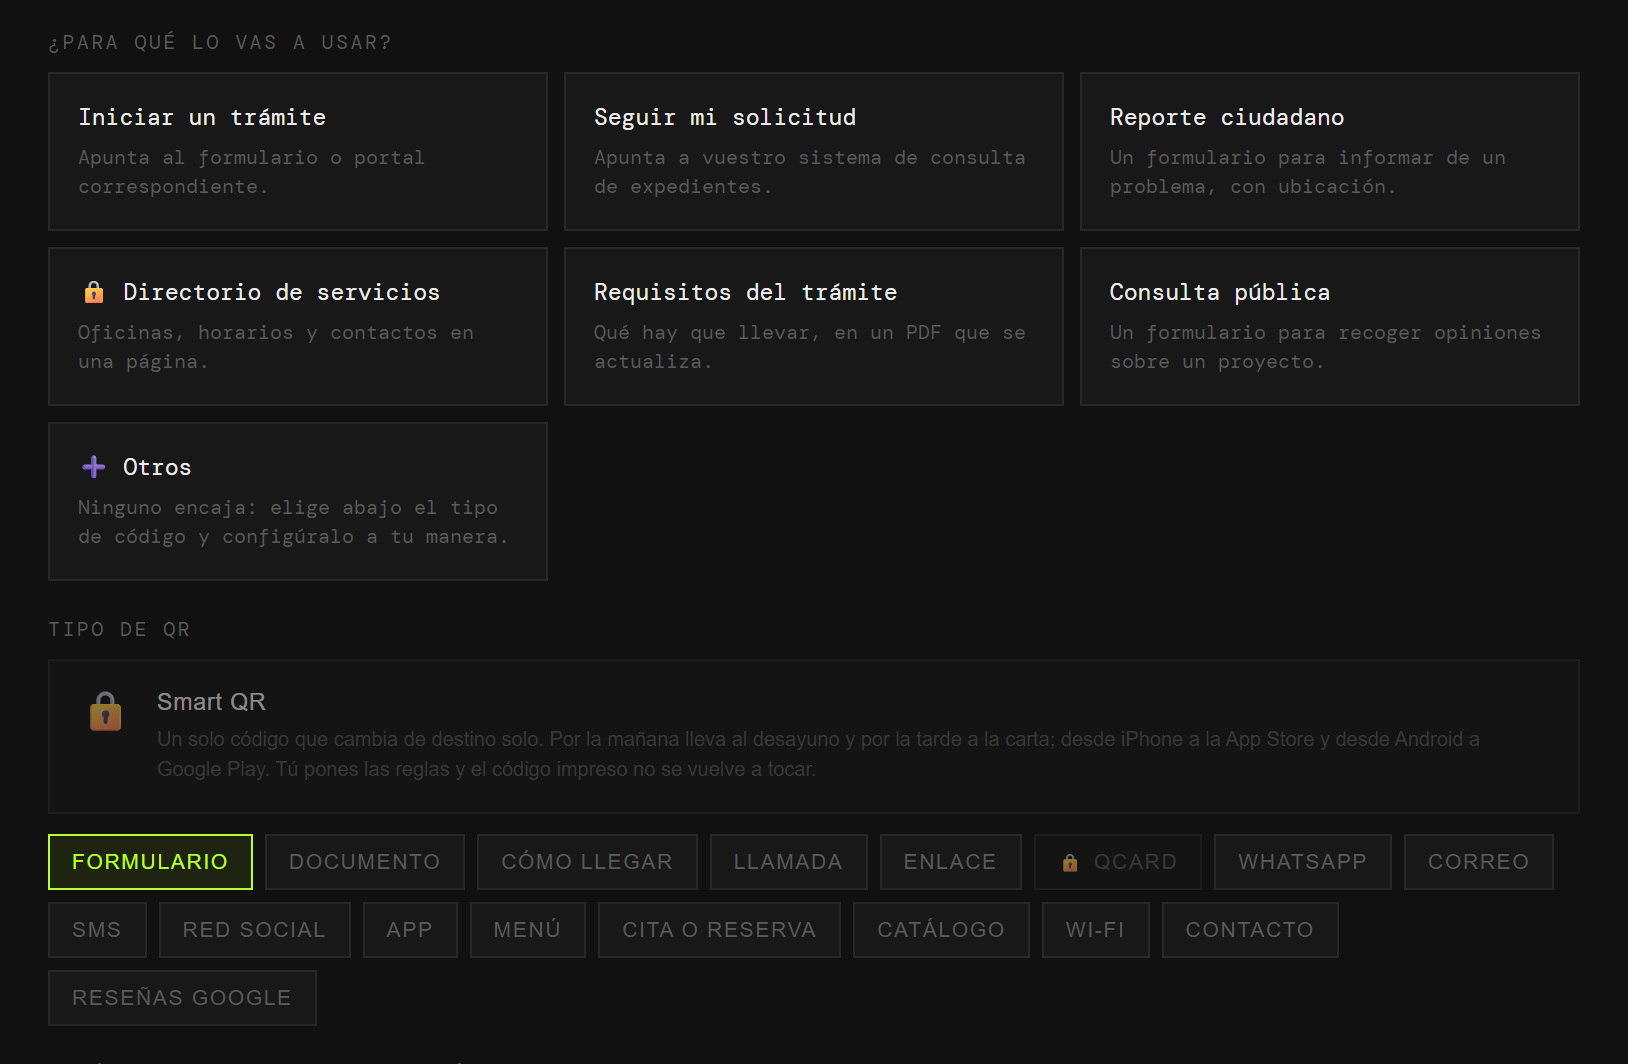Image resolution: width=1628 pixels, height=1064 pixels.
Task: Click the lock icon beside QCARD
Action: tap(1070, 862)
